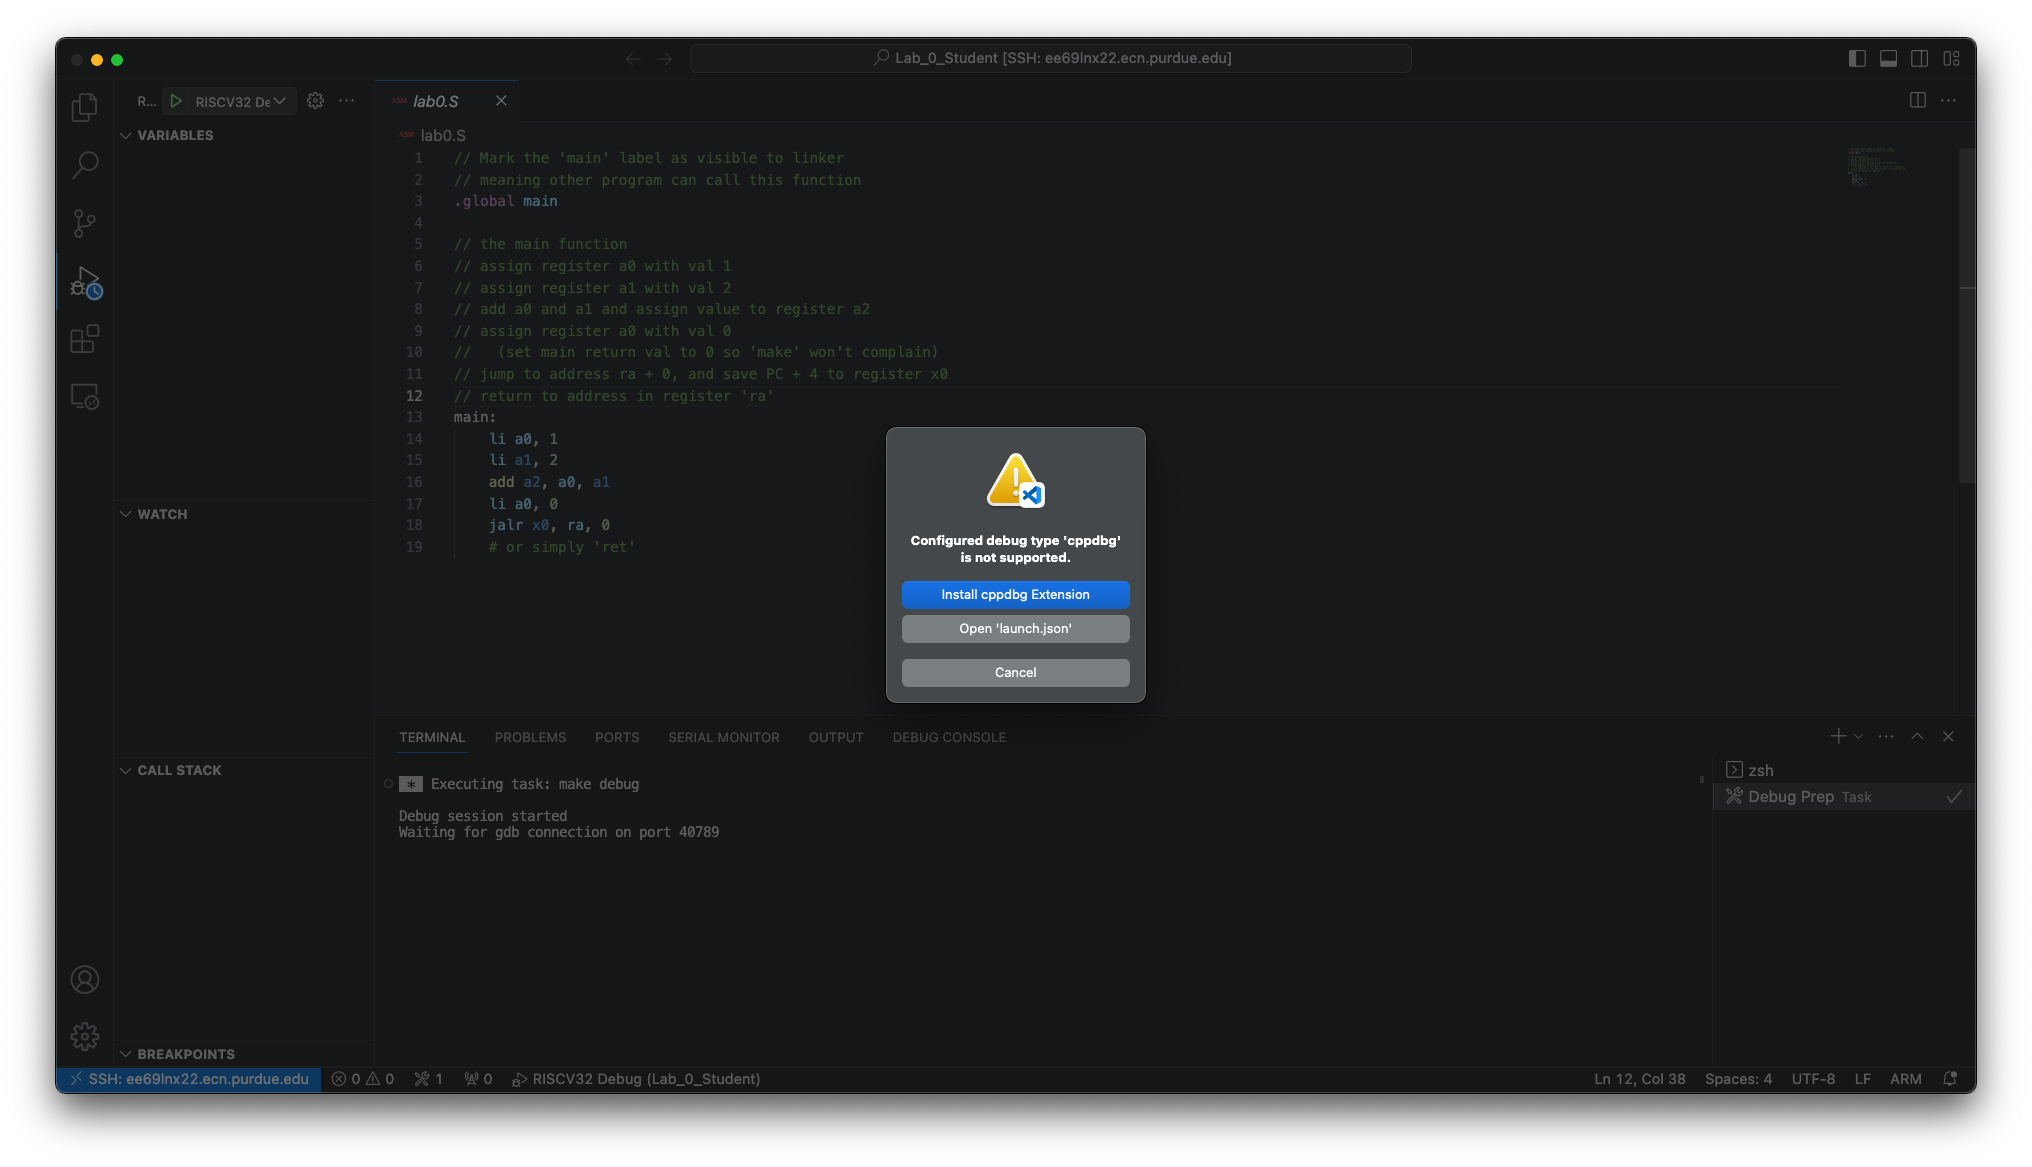Cancel the debug type warning dialog
Viewport: 2032px width, 1167px height.
pyautogui.click(x=1015, y=672)
